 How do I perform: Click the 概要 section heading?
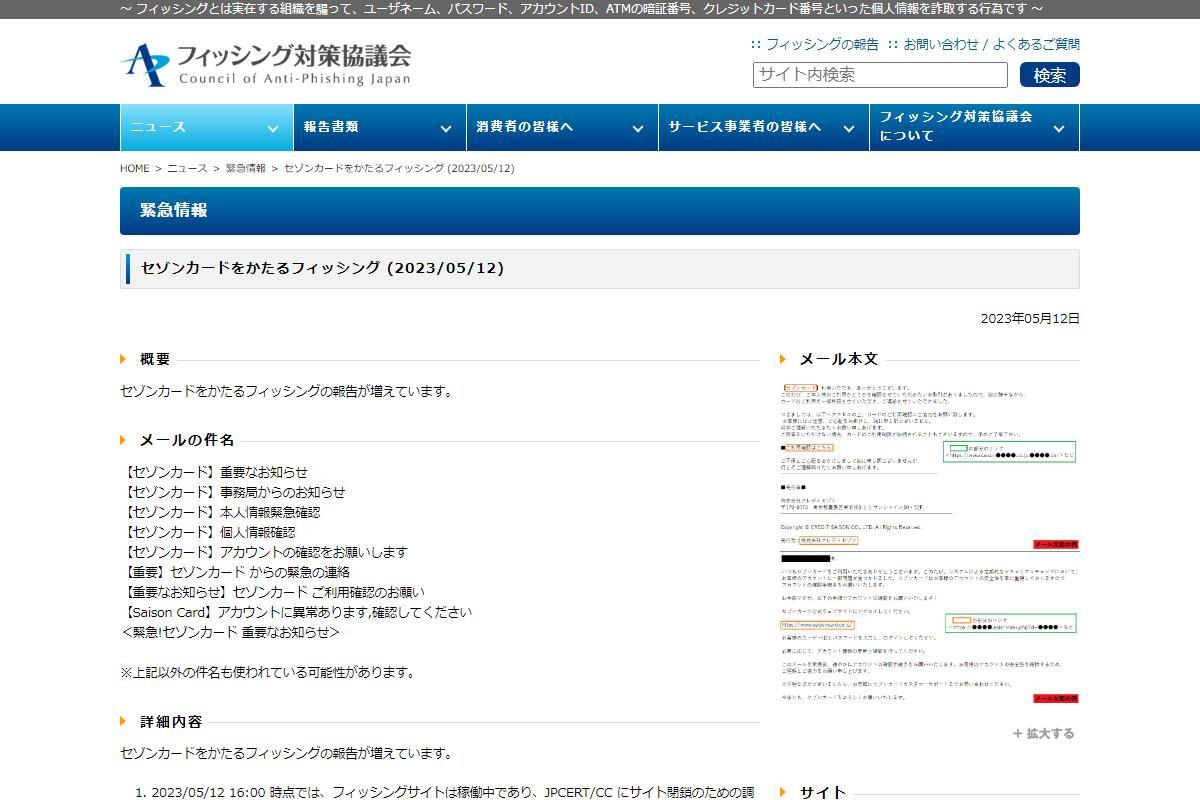pos(155,359)
